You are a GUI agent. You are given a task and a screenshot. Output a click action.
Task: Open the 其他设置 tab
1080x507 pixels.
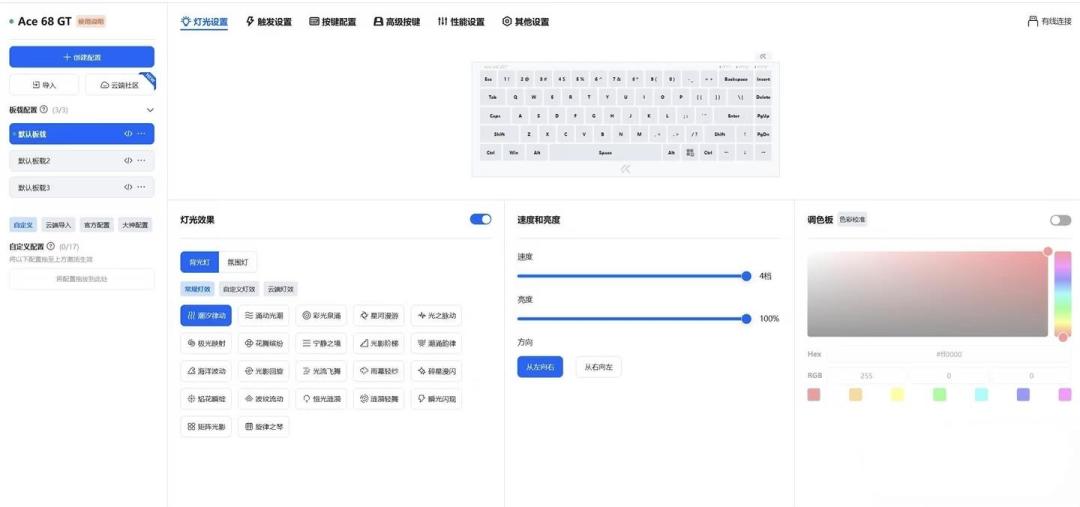click(x=526, y=21)
